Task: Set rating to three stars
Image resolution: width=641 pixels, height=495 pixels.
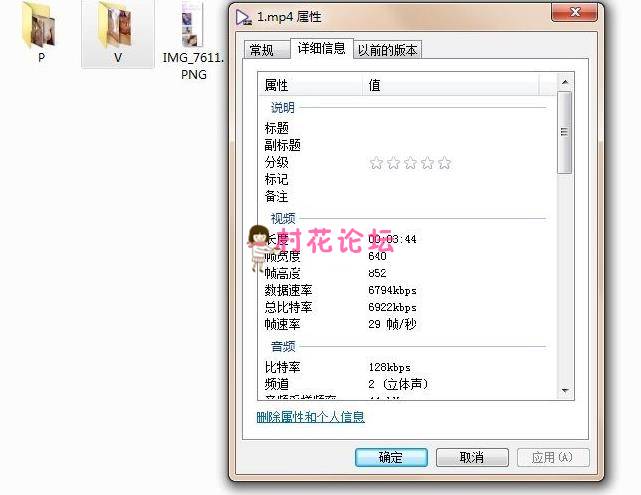Action: (410, 163)
